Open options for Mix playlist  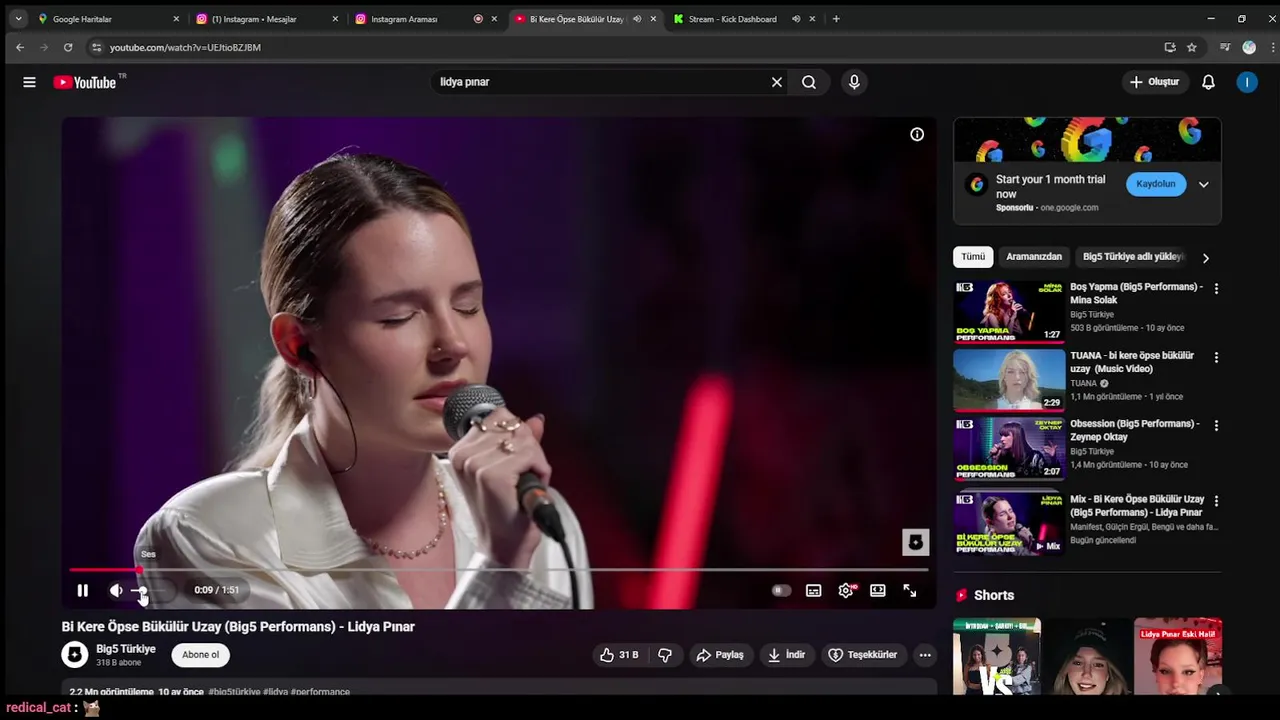(x=1216, y=500)
